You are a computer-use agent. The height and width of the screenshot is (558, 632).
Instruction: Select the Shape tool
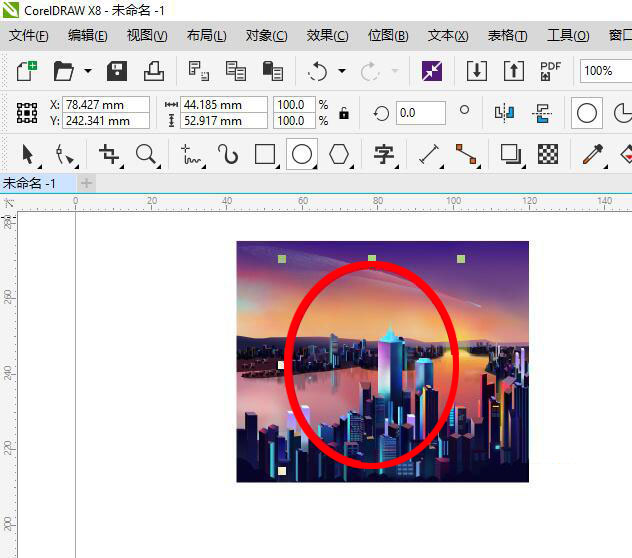(x=64, y=155)
